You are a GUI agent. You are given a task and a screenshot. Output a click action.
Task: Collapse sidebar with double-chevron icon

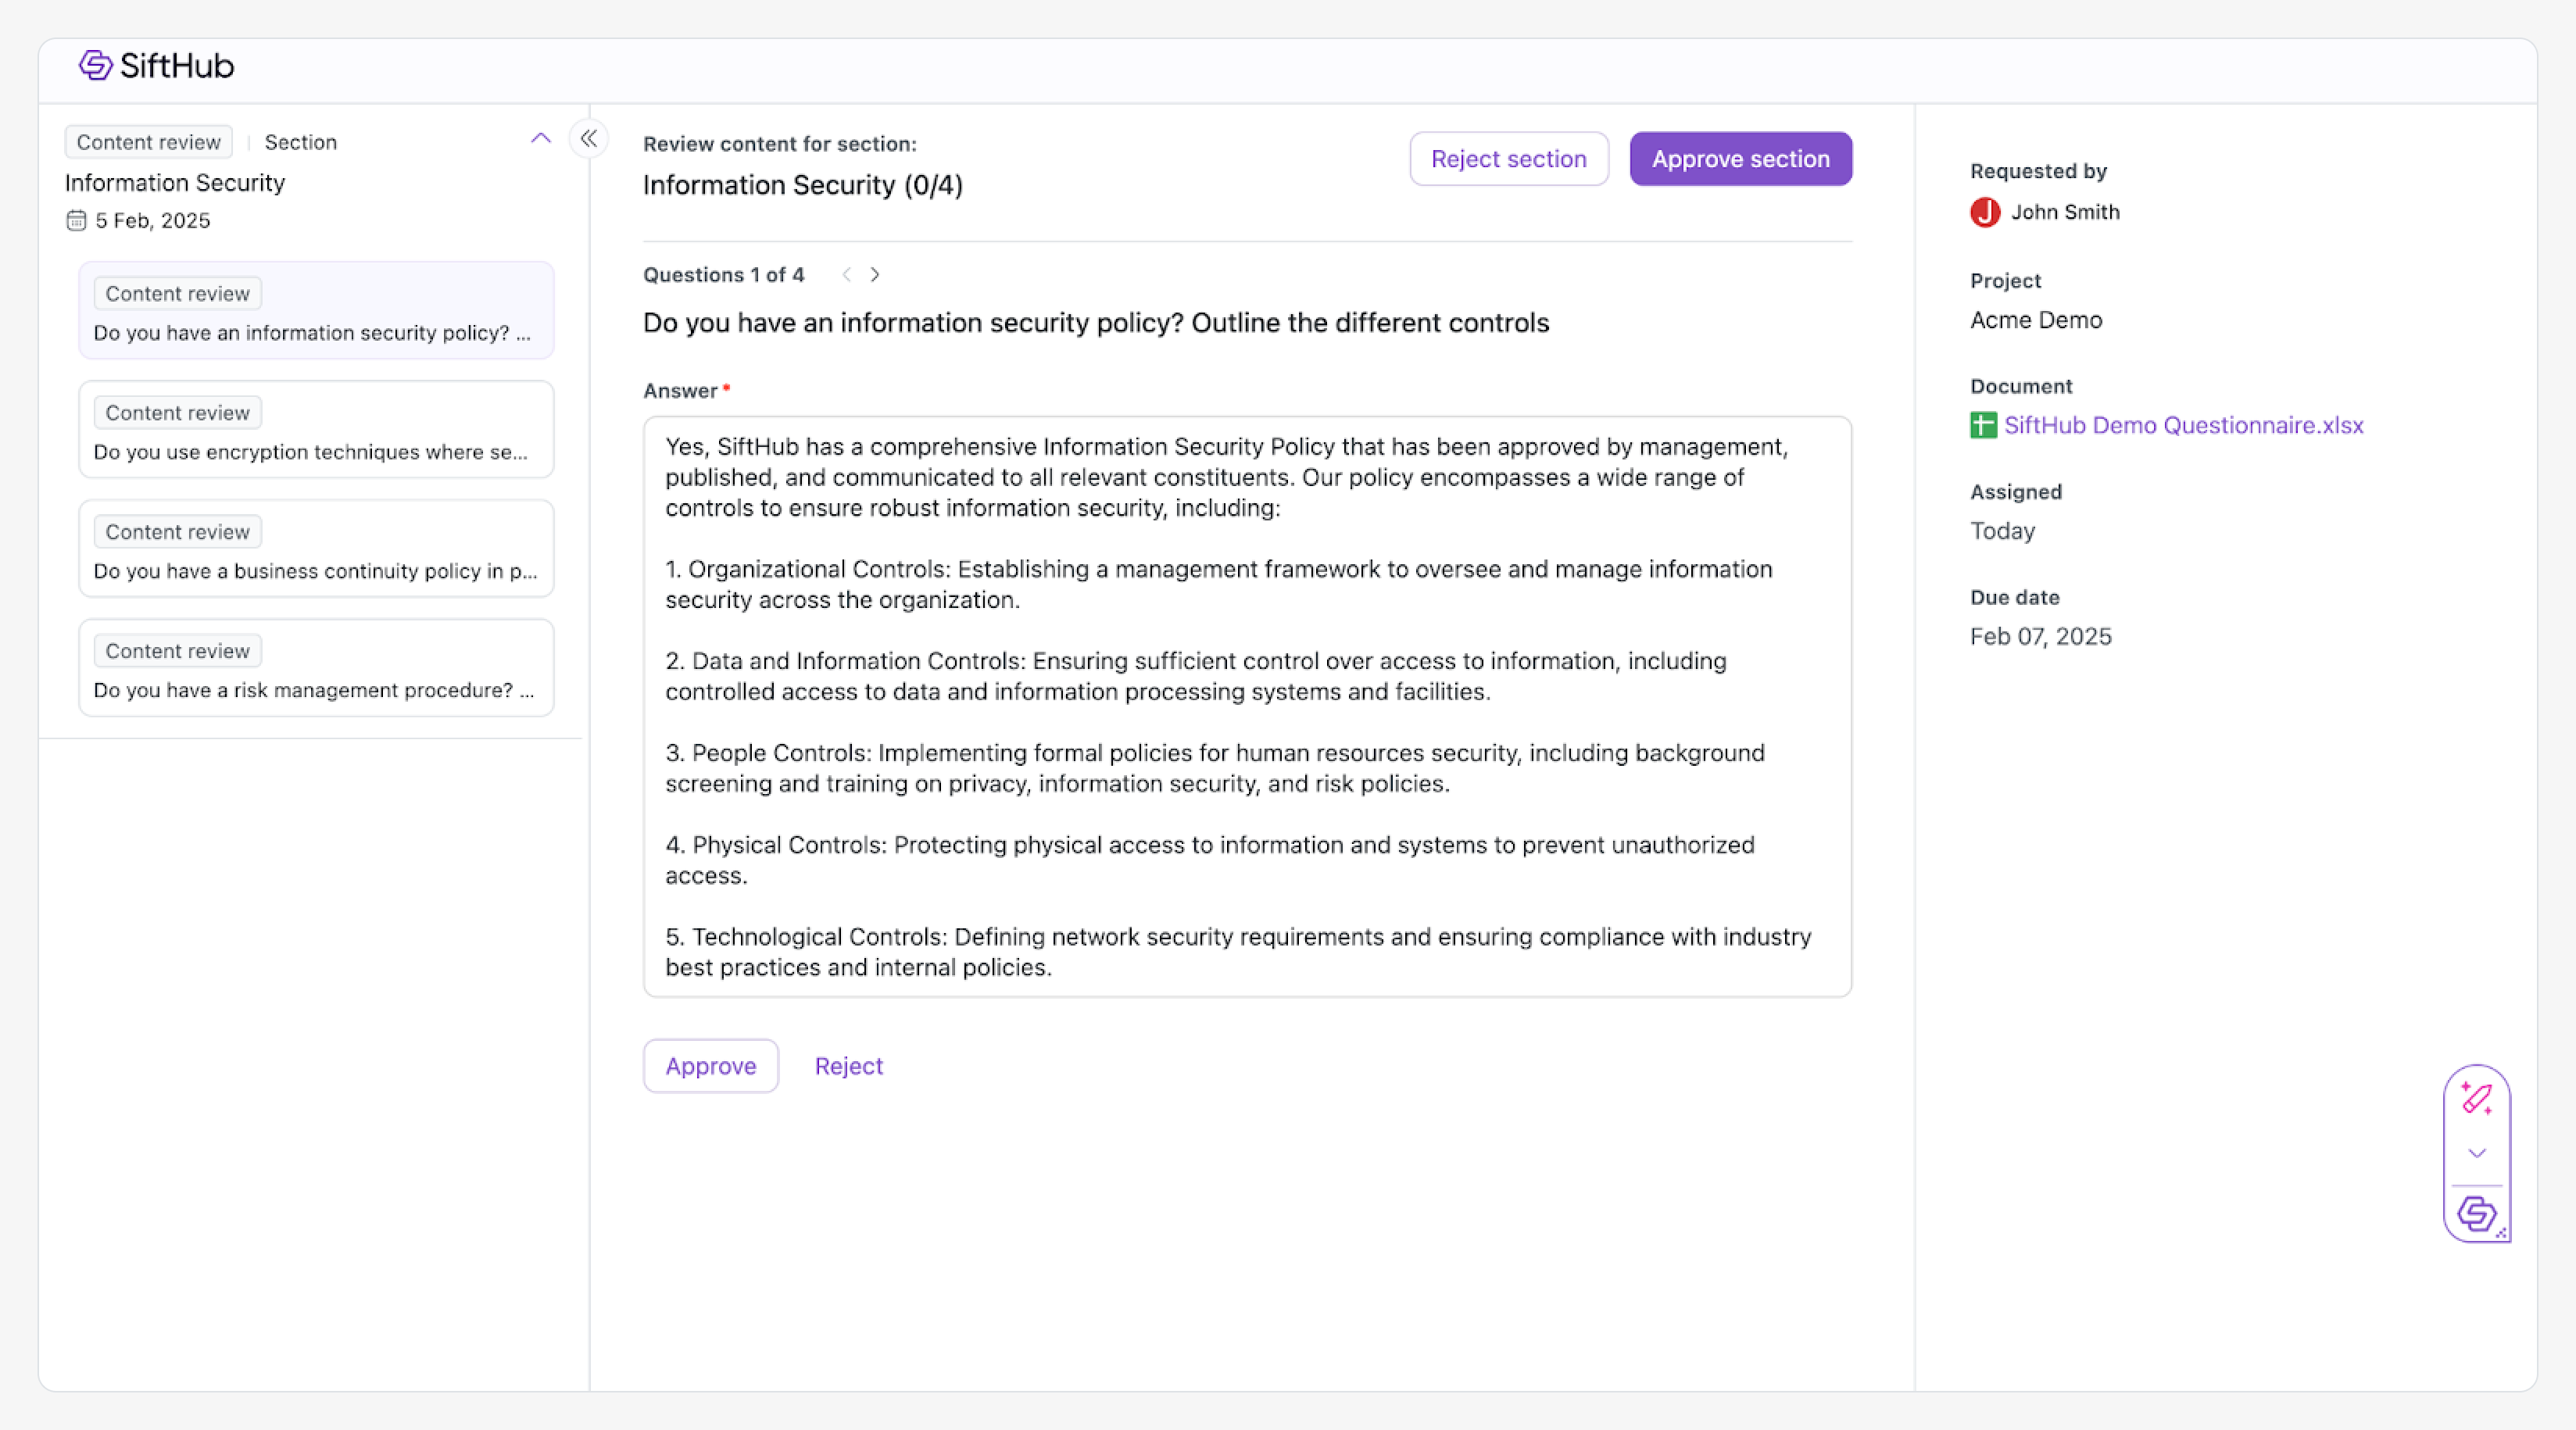(x=589, y=139)
